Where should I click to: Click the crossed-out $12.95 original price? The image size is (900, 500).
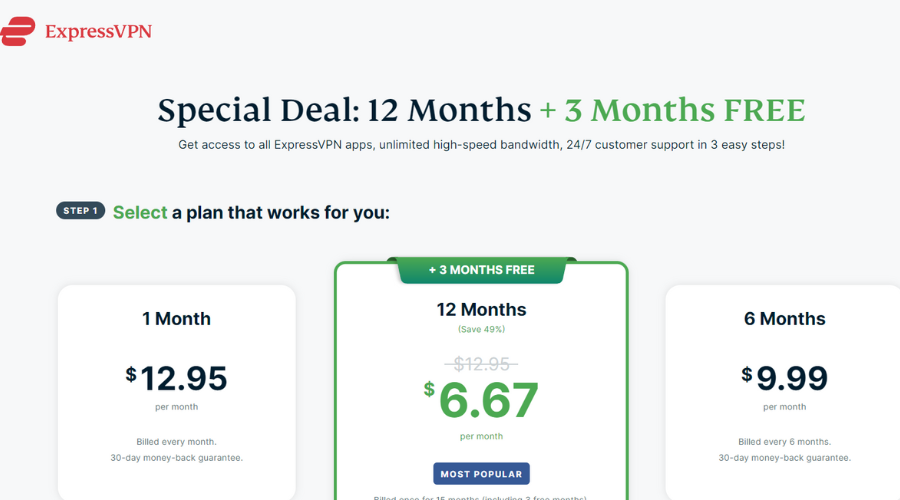click(x=481, y=364)
